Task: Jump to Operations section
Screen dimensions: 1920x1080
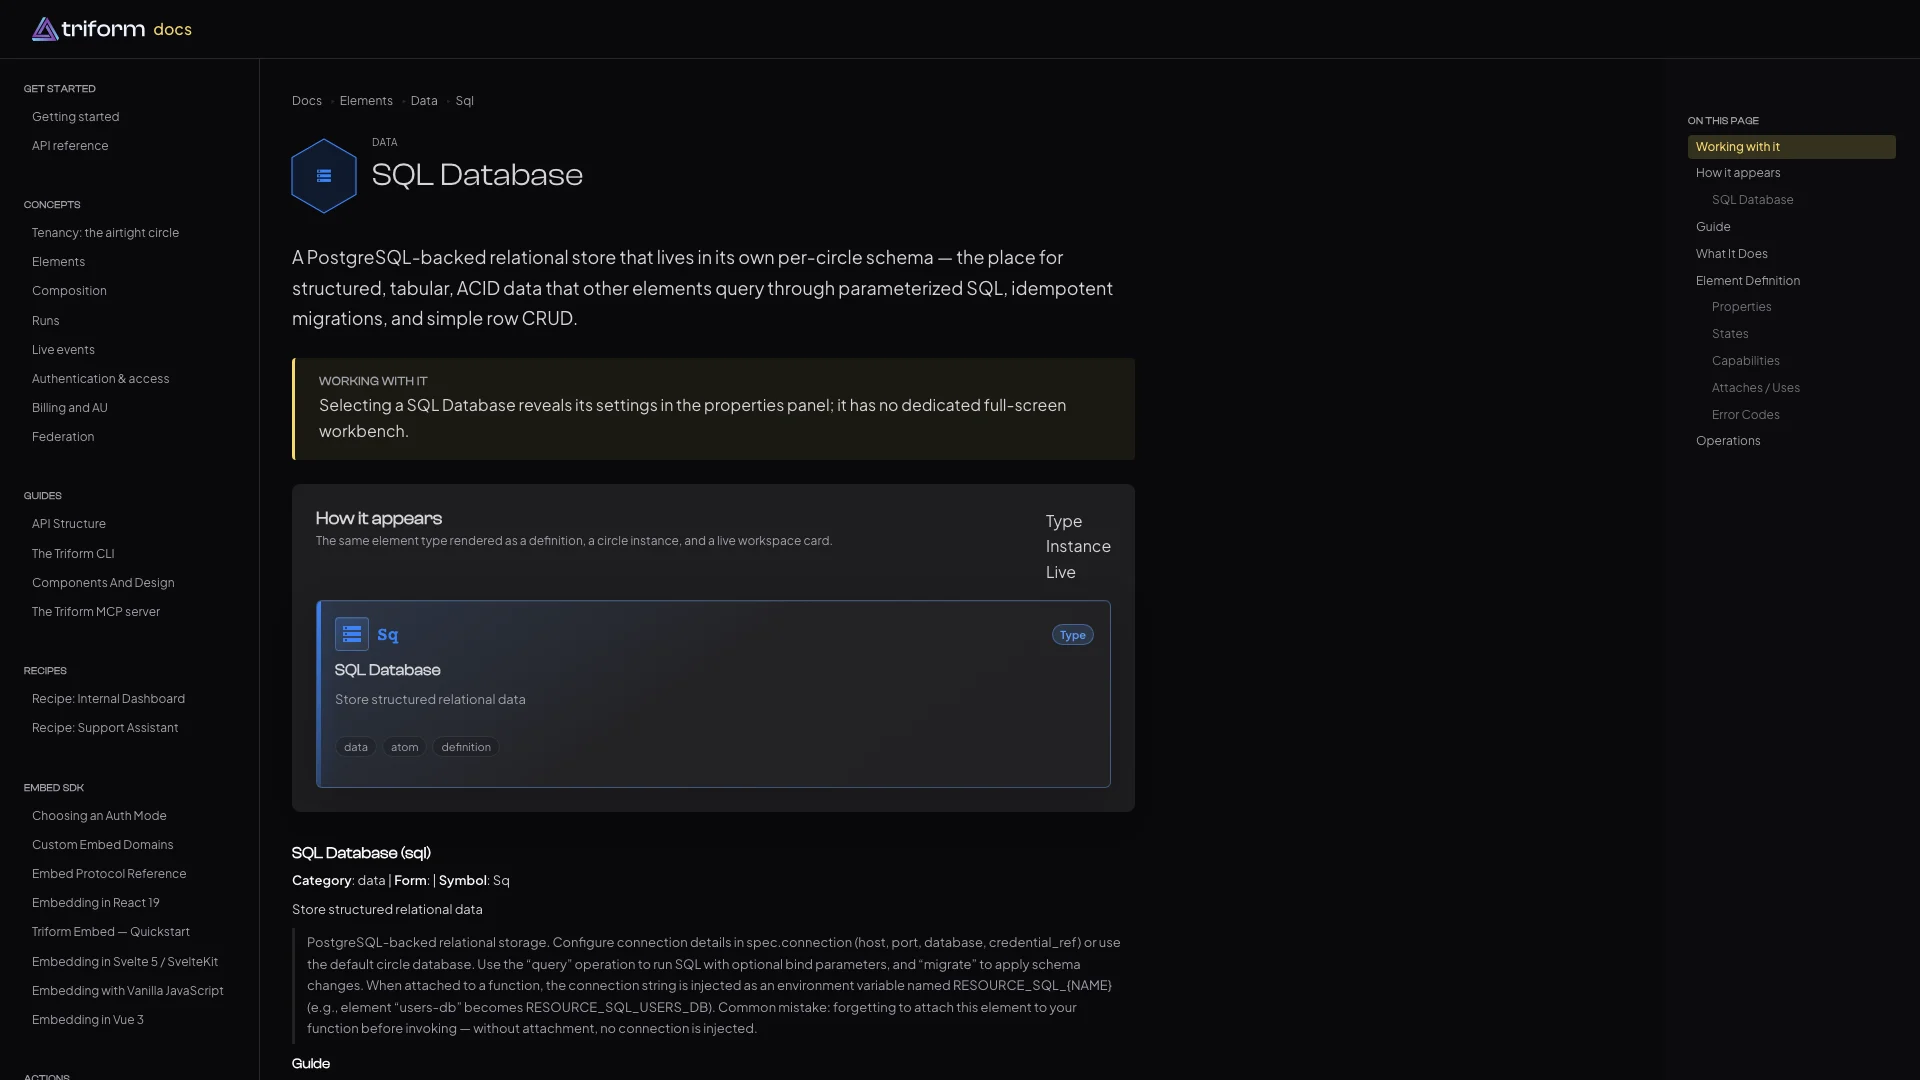Action: coord(1728,441)
